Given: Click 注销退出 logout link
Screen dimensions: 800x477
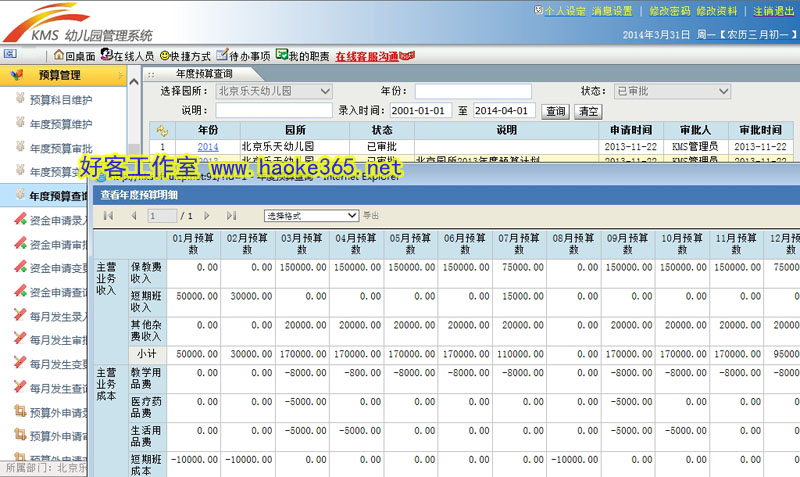Looking at the screenshot, I should point(773,11).
